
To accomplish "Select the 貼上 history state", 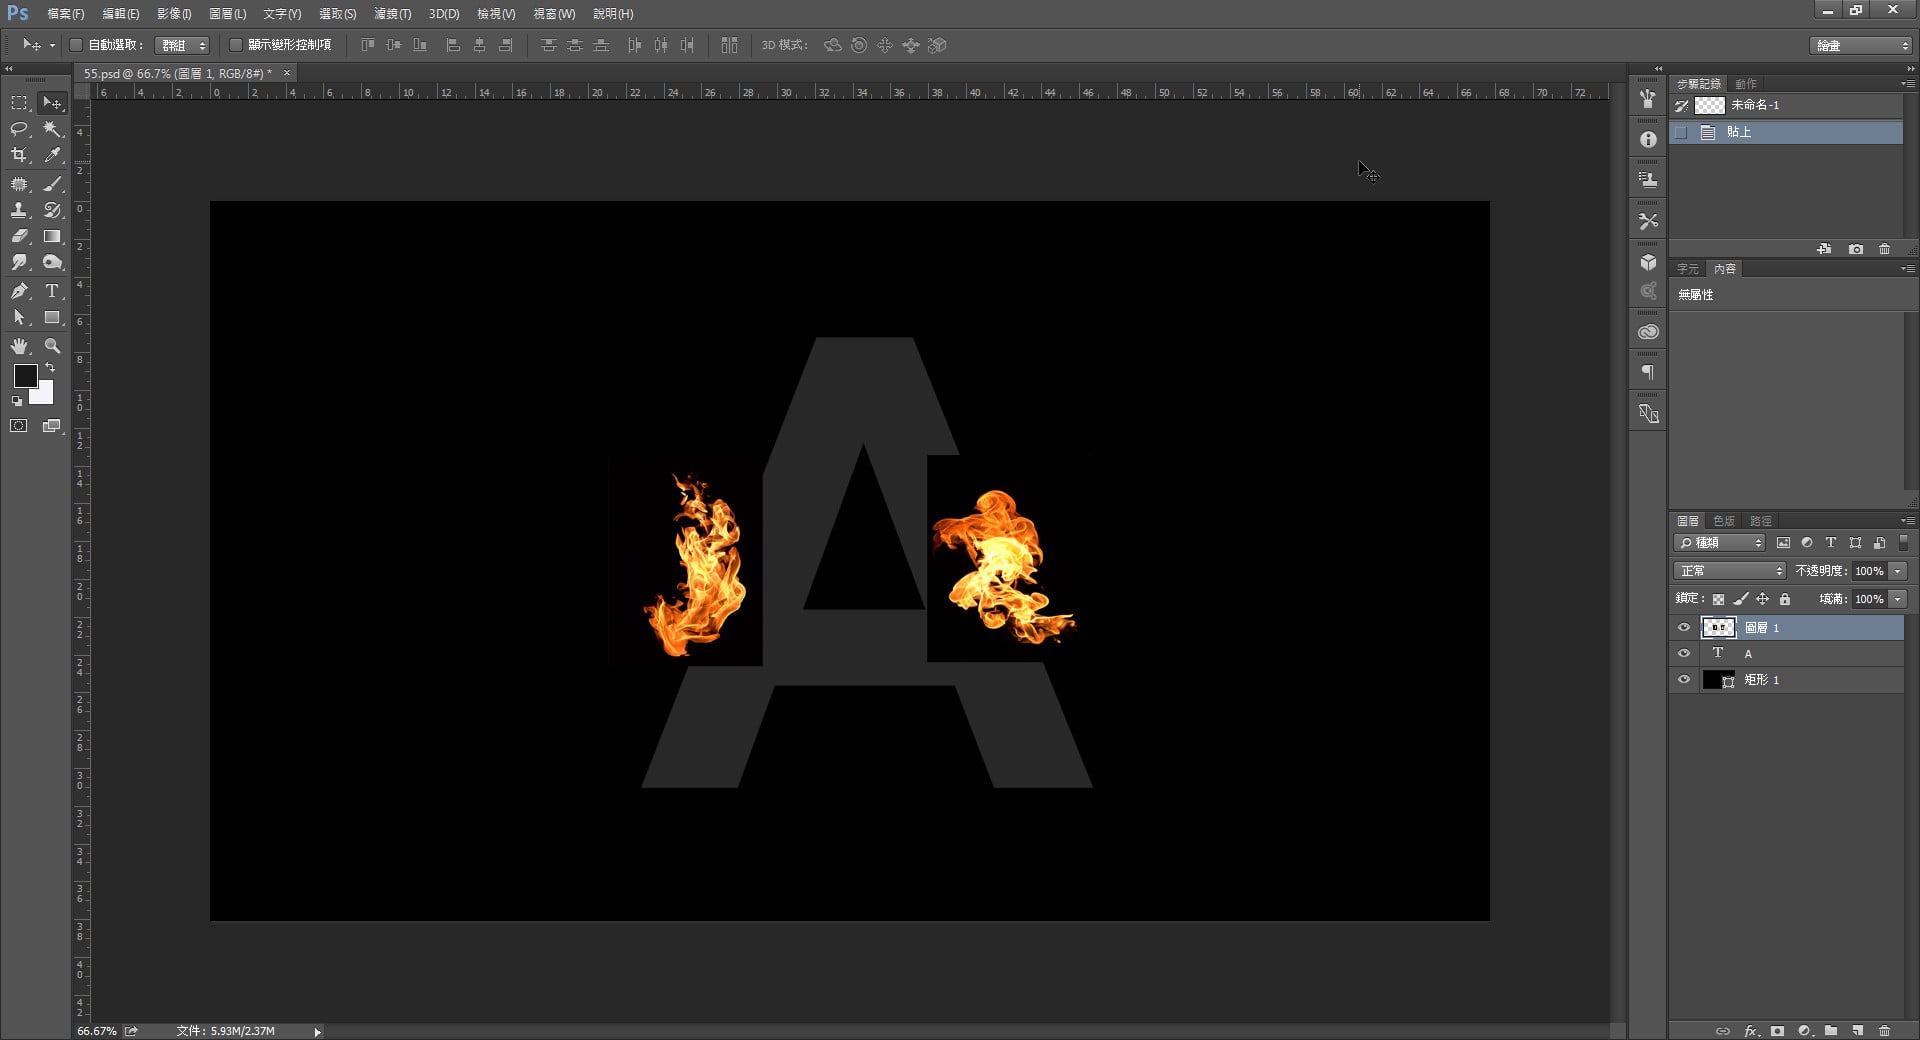I will point(1739,132).
